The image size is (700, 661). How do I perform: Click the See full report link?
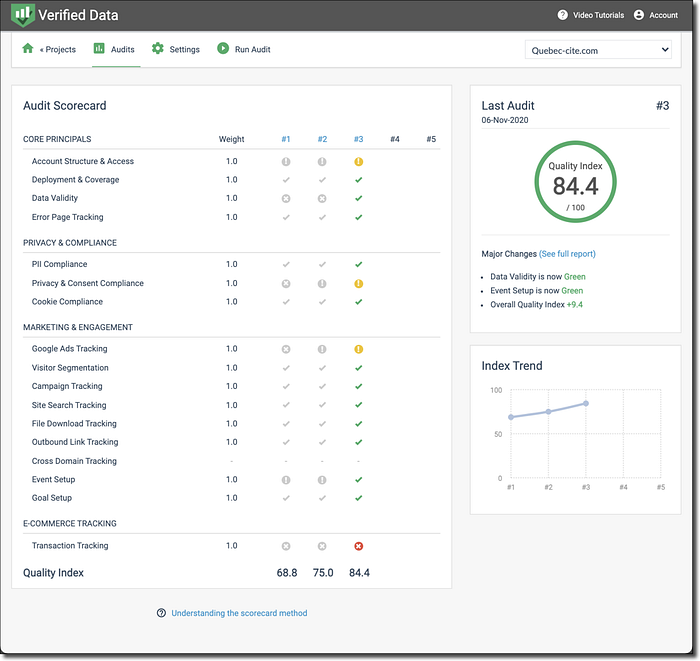click(567, 254)
